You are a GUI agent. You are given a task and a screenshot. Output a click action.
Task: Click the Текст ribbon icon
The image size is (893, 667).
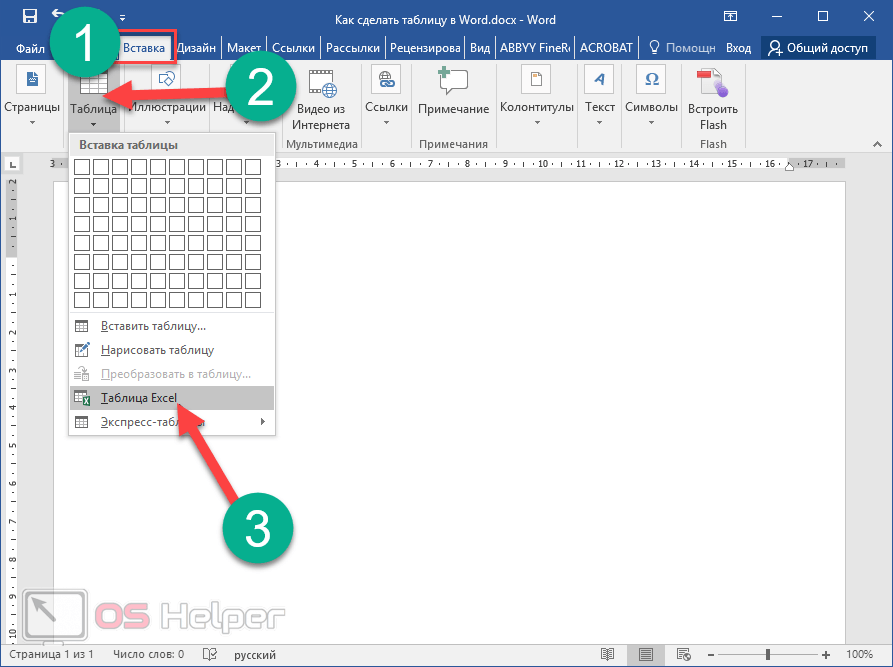coord(600,80)
